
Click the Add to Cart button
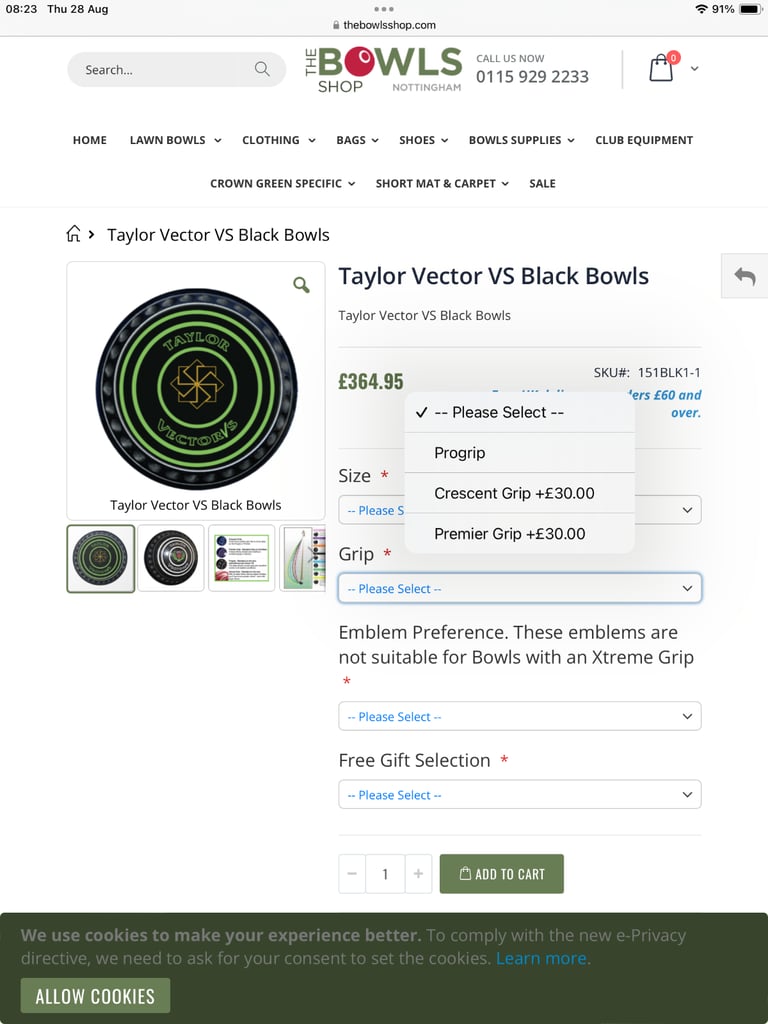point(502,874)
